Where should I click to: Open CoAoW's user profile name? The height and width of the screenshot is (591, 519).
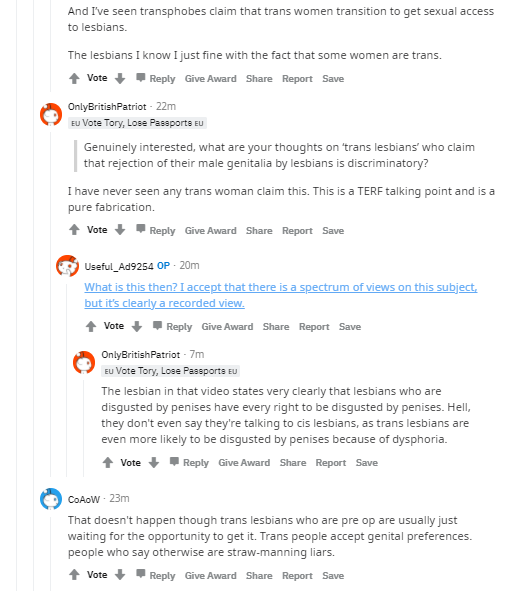[x=84, y=499]
